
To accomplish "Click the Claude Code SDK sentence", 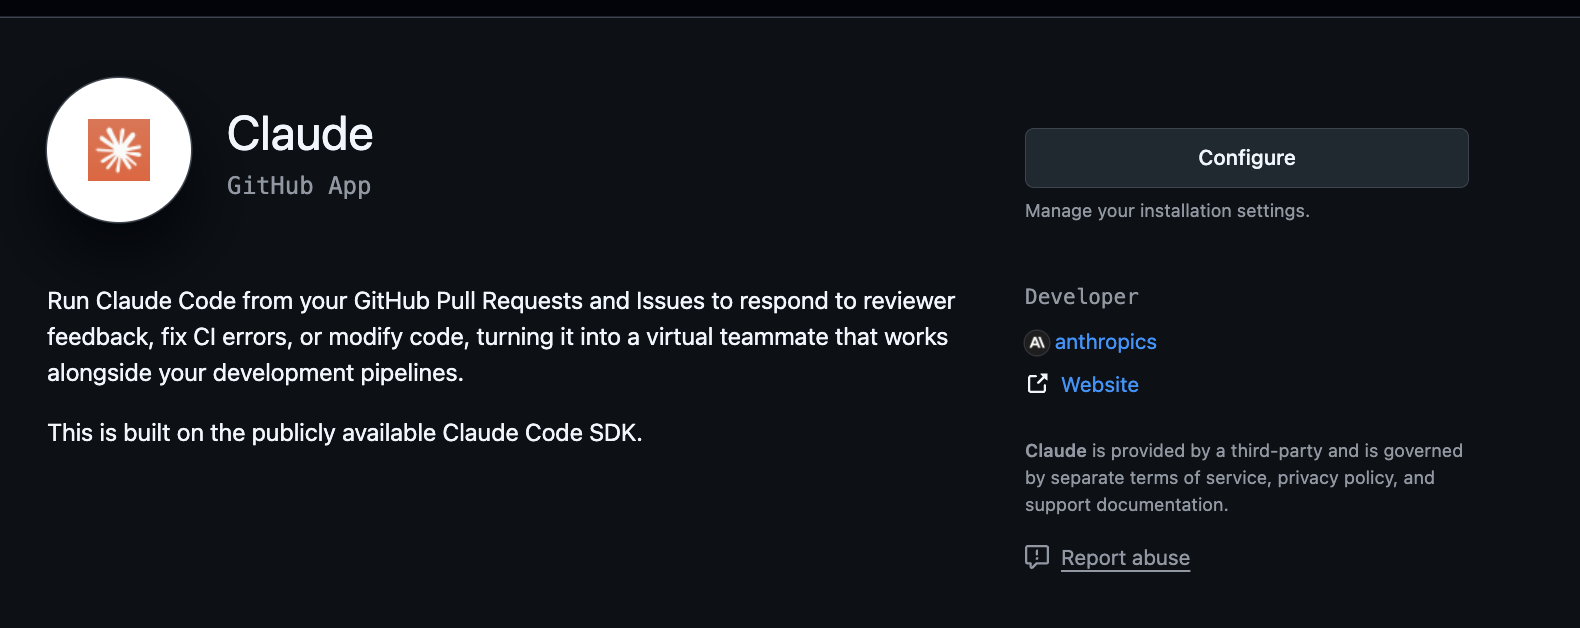I will [x=345, y=433].
